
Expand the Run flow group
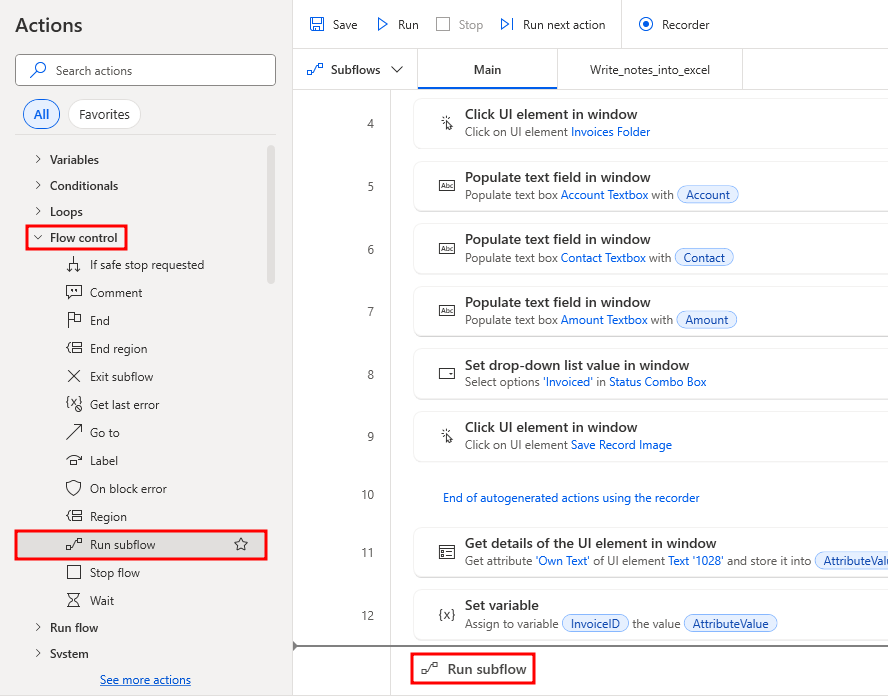(x=38, y=627)
